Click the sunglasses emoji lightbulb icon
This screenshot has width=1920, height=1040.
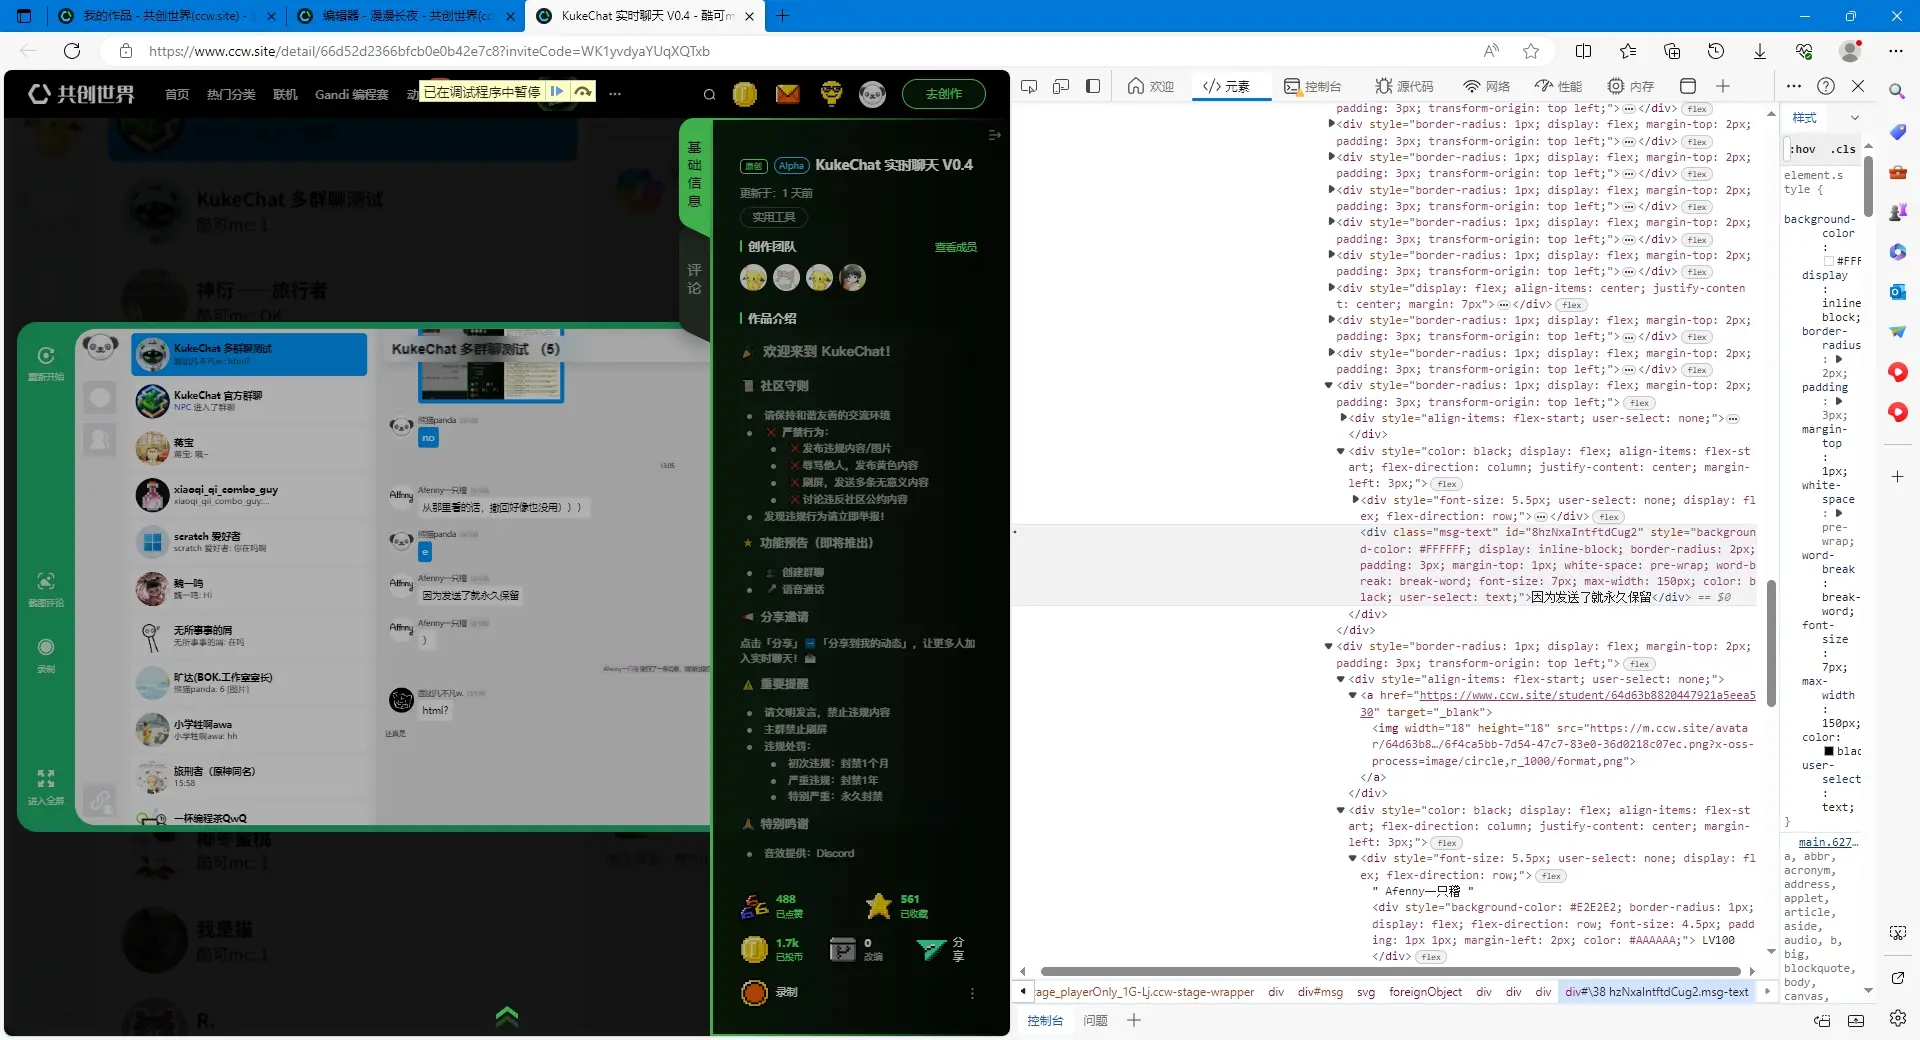pyautogui.click(x=831, y=94)
